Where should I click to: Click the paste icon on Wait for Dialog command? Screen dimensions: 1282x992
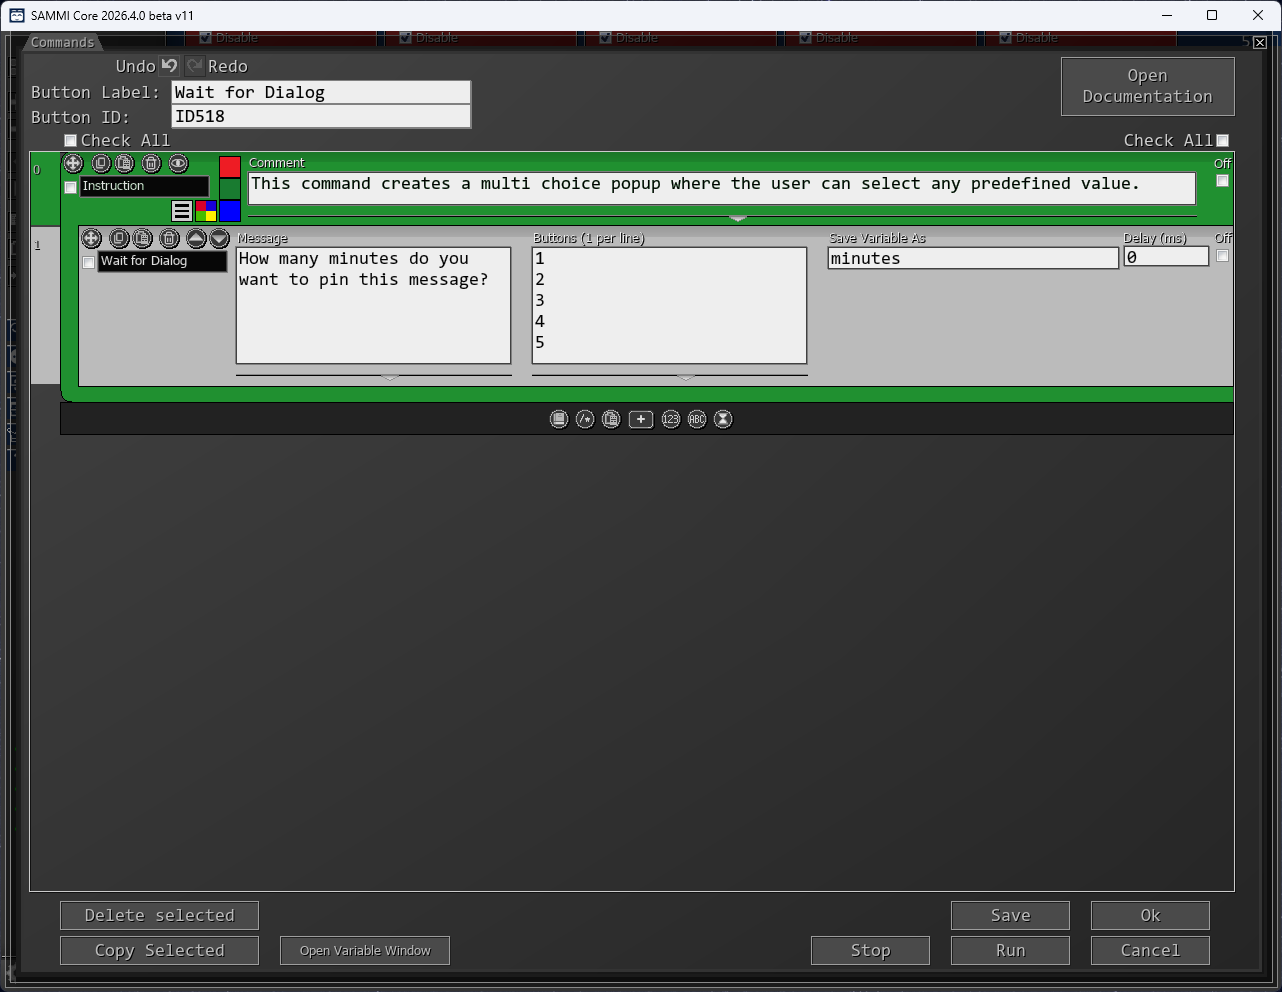(x=143, y=238)
